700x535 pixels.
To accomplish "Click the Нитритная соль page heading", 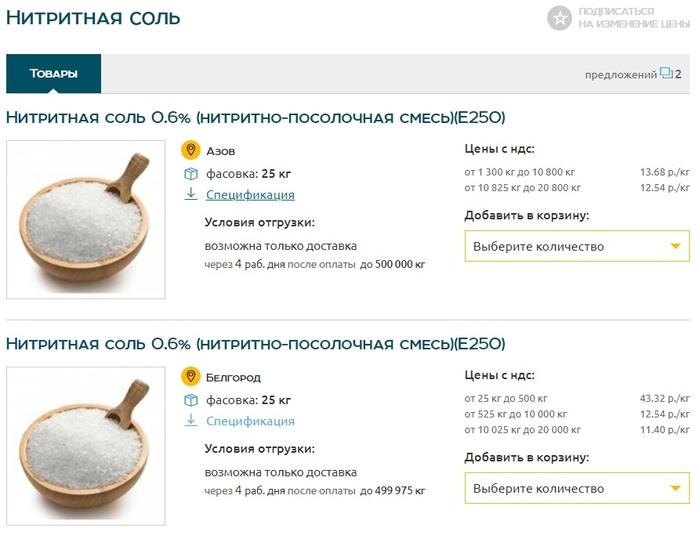I will tap(94, 18).
